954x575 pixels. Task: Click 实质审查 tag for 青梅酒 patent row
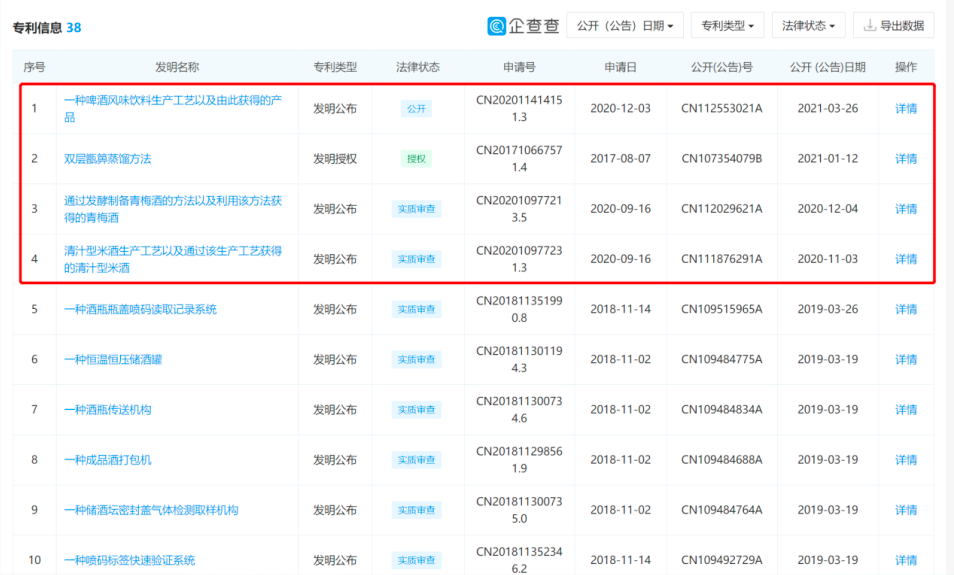(x=416, y=209)
